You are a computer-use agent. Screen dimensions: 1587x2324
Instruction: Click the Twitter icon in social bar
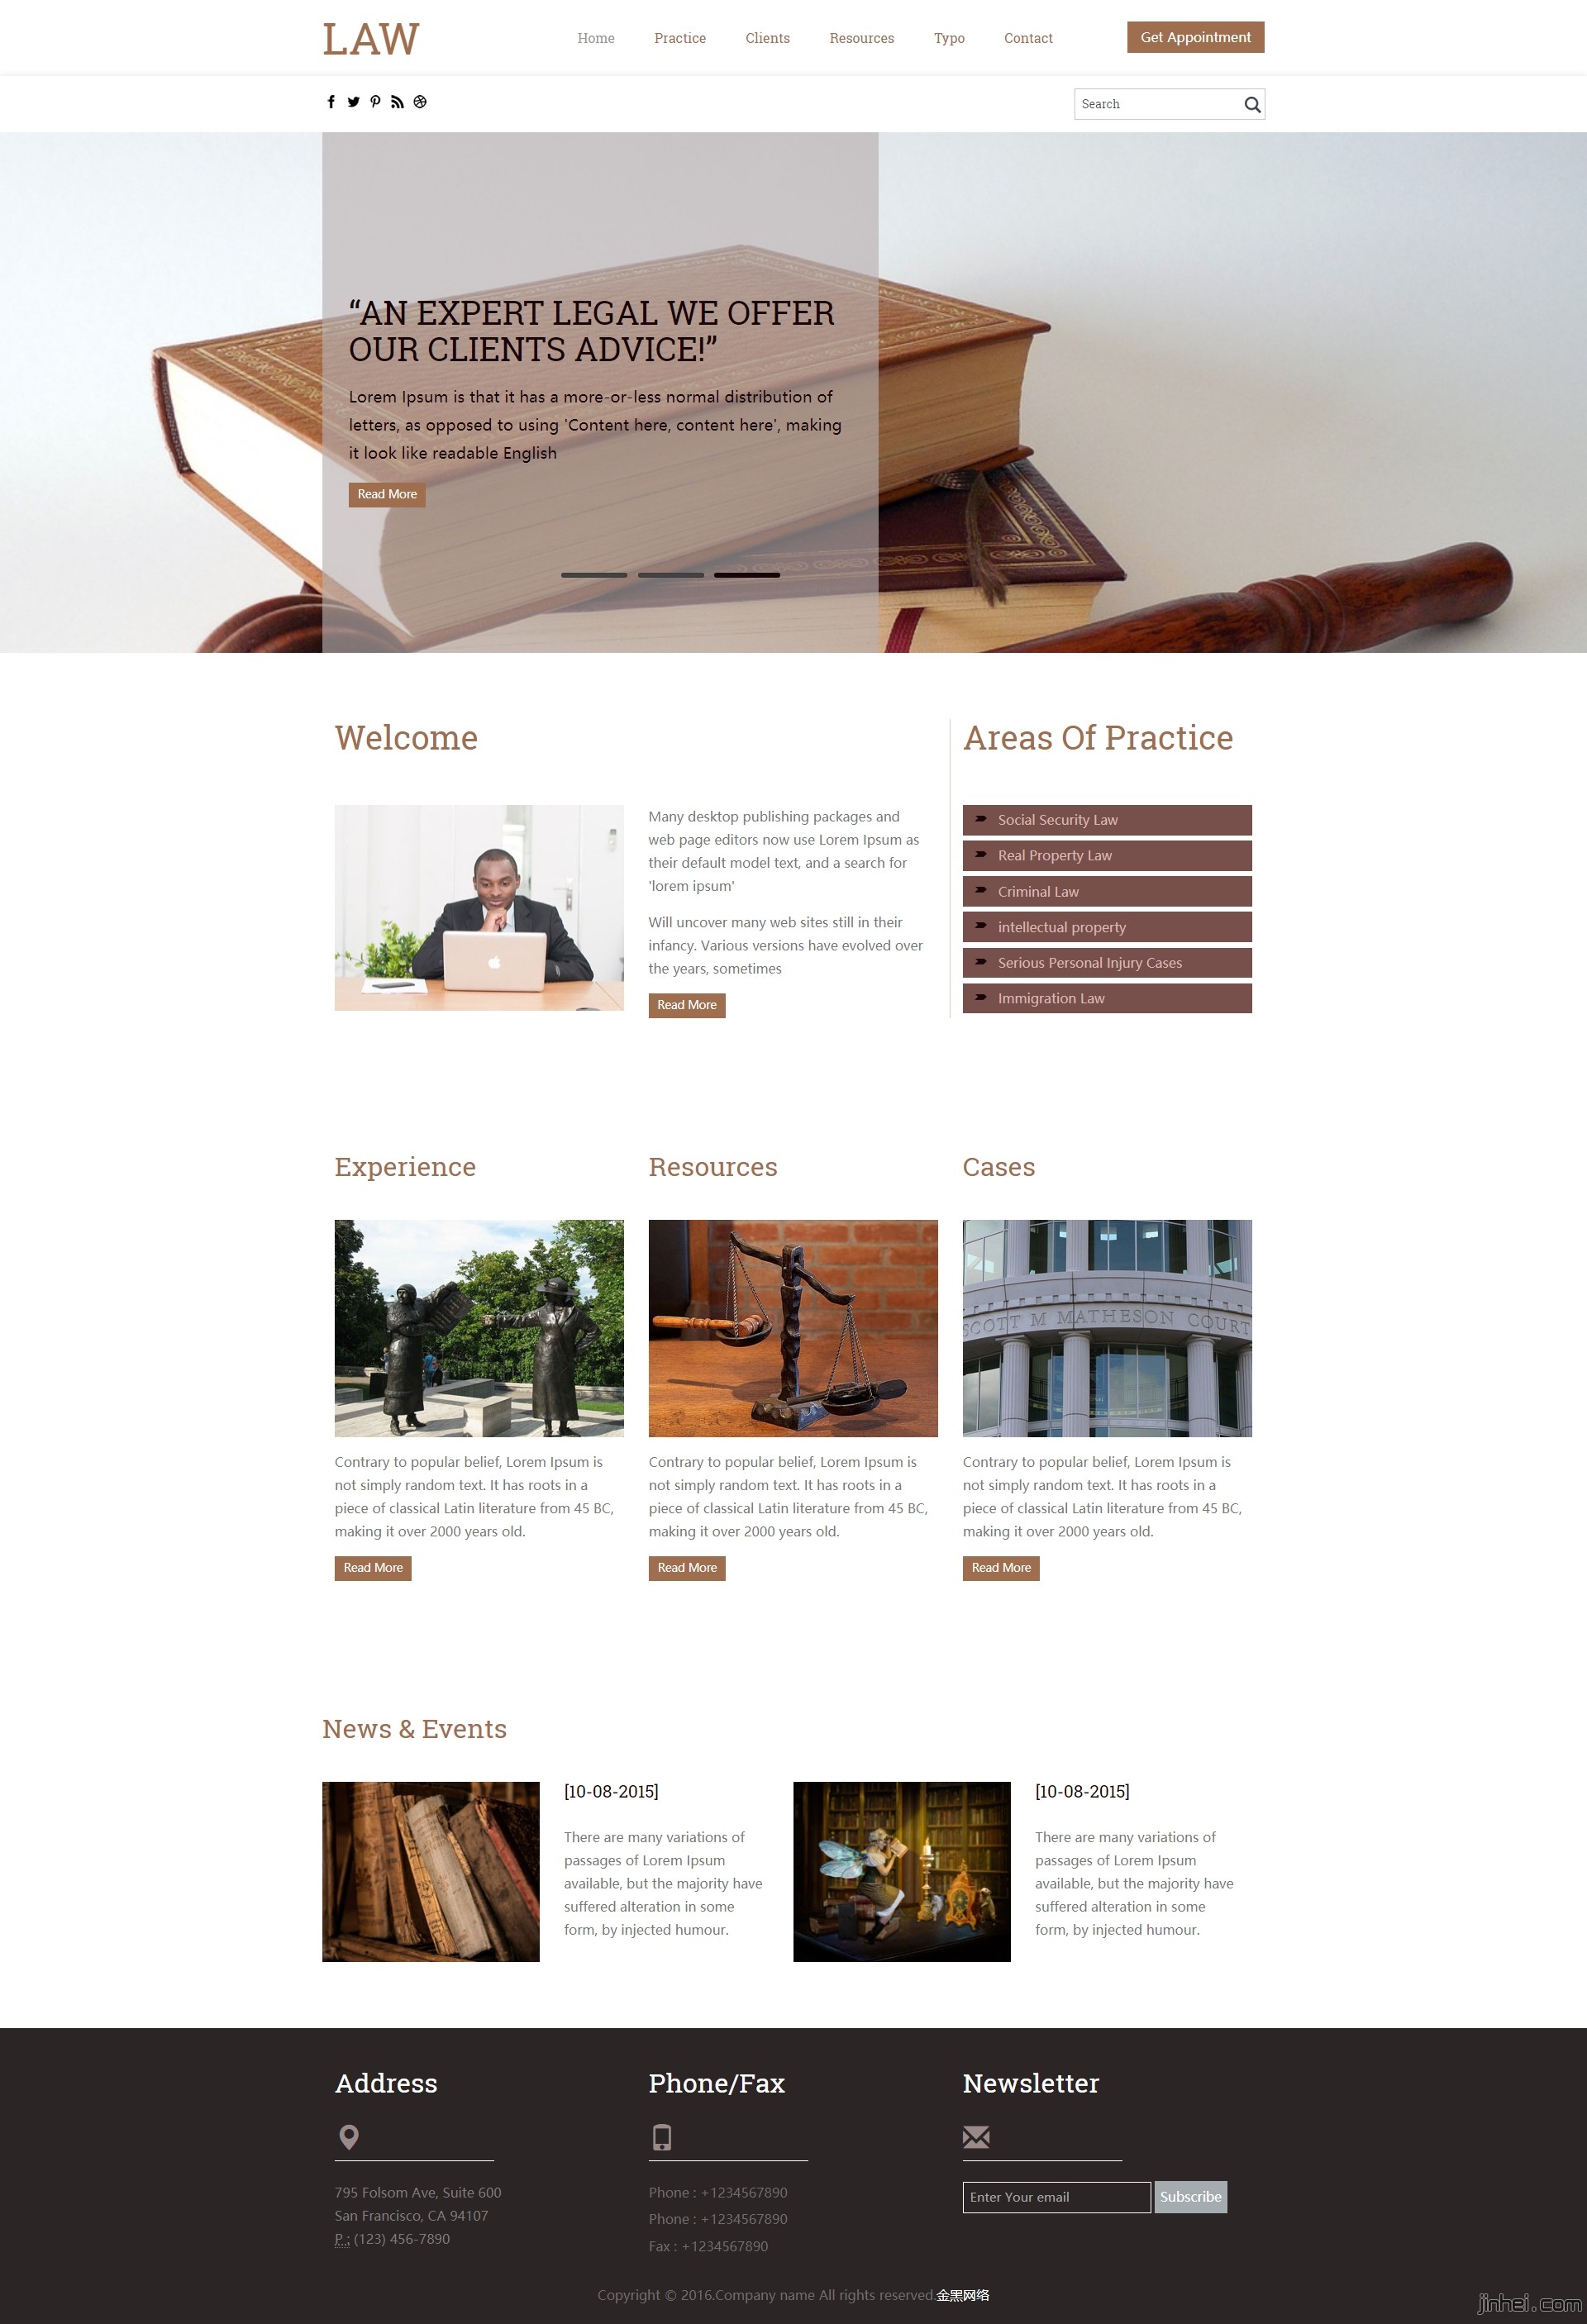[351, 102]
